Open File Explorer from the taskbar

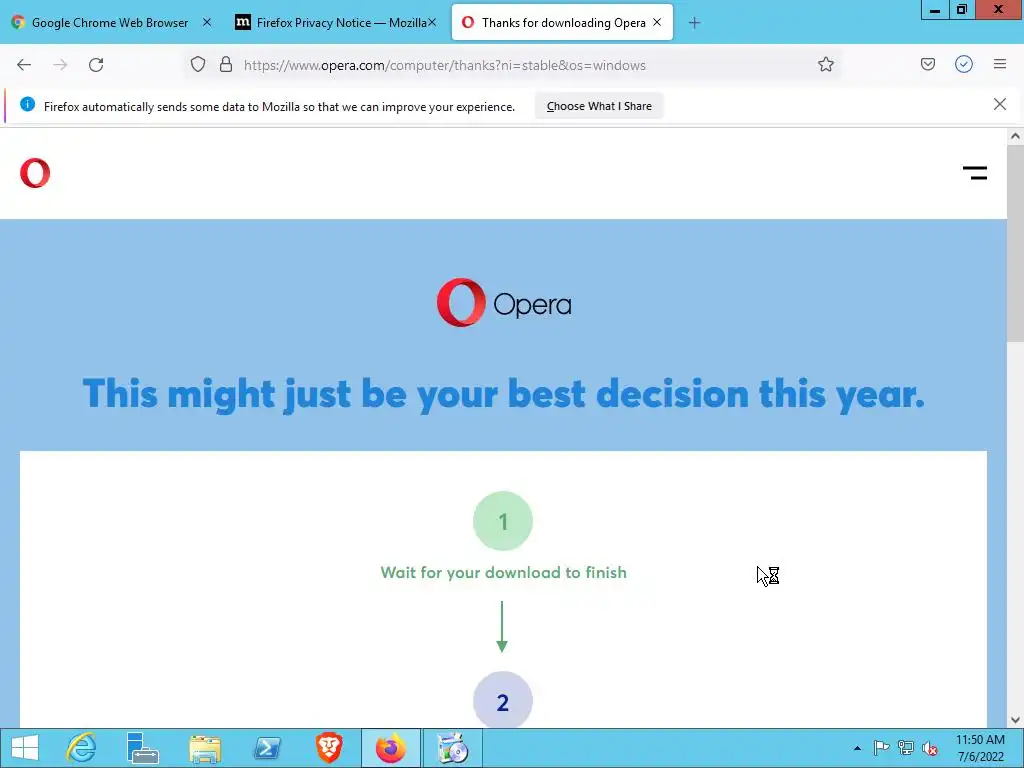[x=205, y=748]
